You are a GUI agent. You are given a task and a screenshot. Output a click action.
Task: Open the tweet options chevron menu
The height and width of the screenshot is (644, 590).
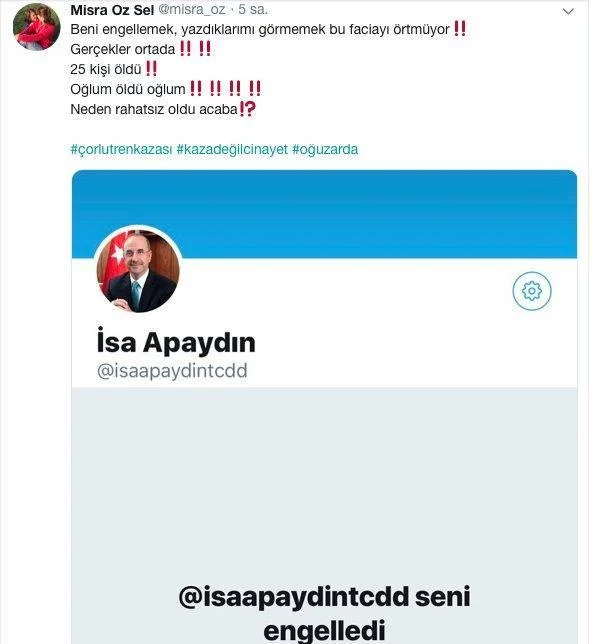click(568, 12)
